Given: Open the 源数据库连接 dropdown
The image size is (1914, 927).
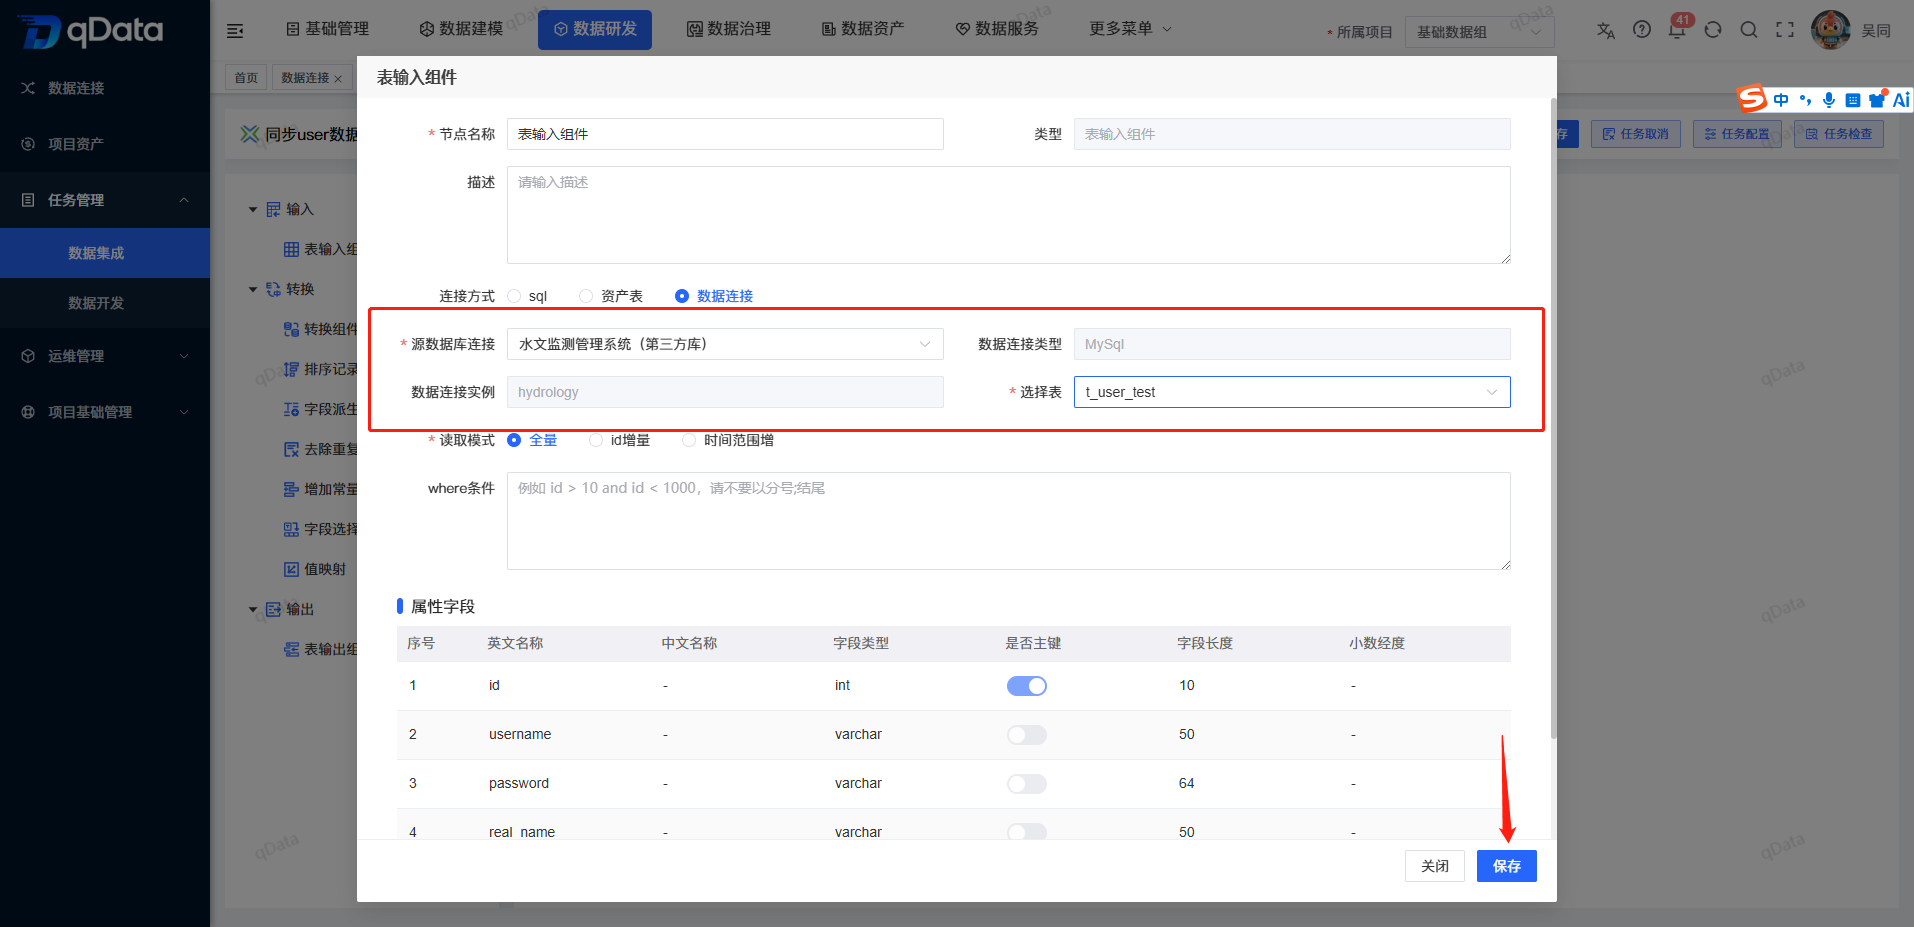Looking at the screenshot, I should (x=725, y=344).
